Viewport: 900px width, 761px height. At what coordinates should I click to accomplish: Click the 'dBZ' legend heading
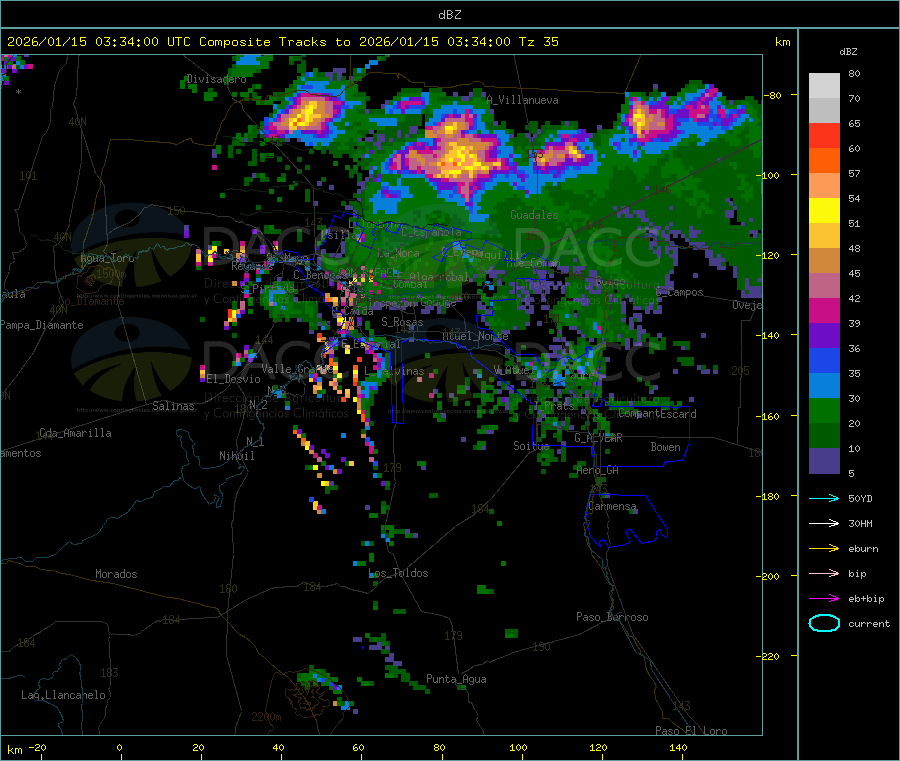(848, 52)
